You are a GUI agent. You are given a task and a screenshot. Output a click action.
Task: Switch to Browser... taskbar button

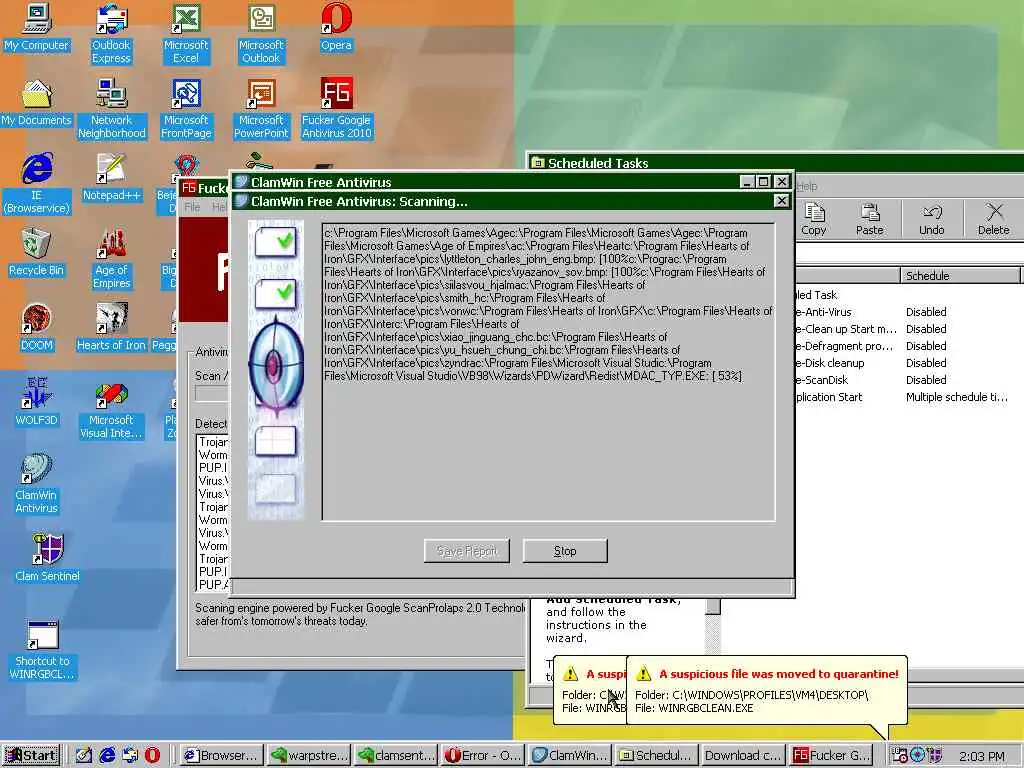point(221,756)
